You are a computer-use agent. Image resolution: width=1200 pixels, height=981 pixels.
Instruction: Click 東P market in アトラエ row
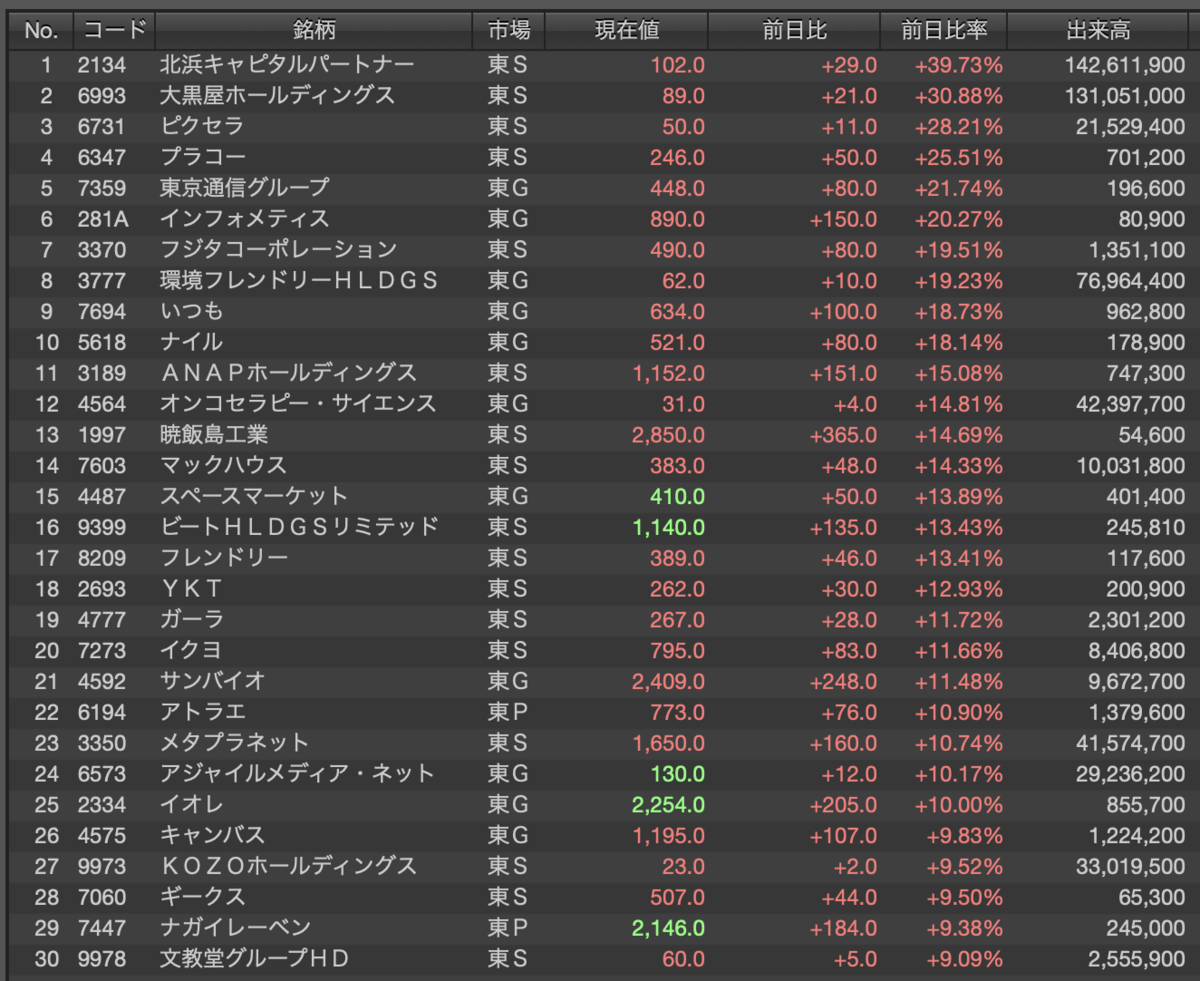pyautogui.click(x=507, y=712)
